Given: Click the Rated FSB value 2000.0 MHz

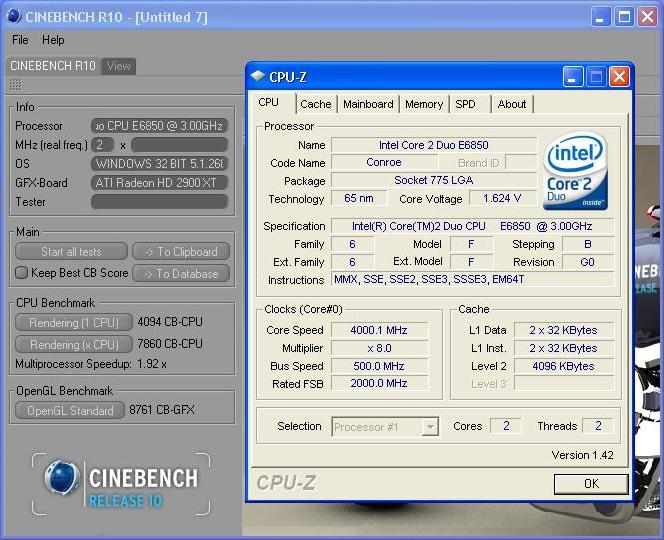Looking at the screenshot, I should [x=379, y=383].
